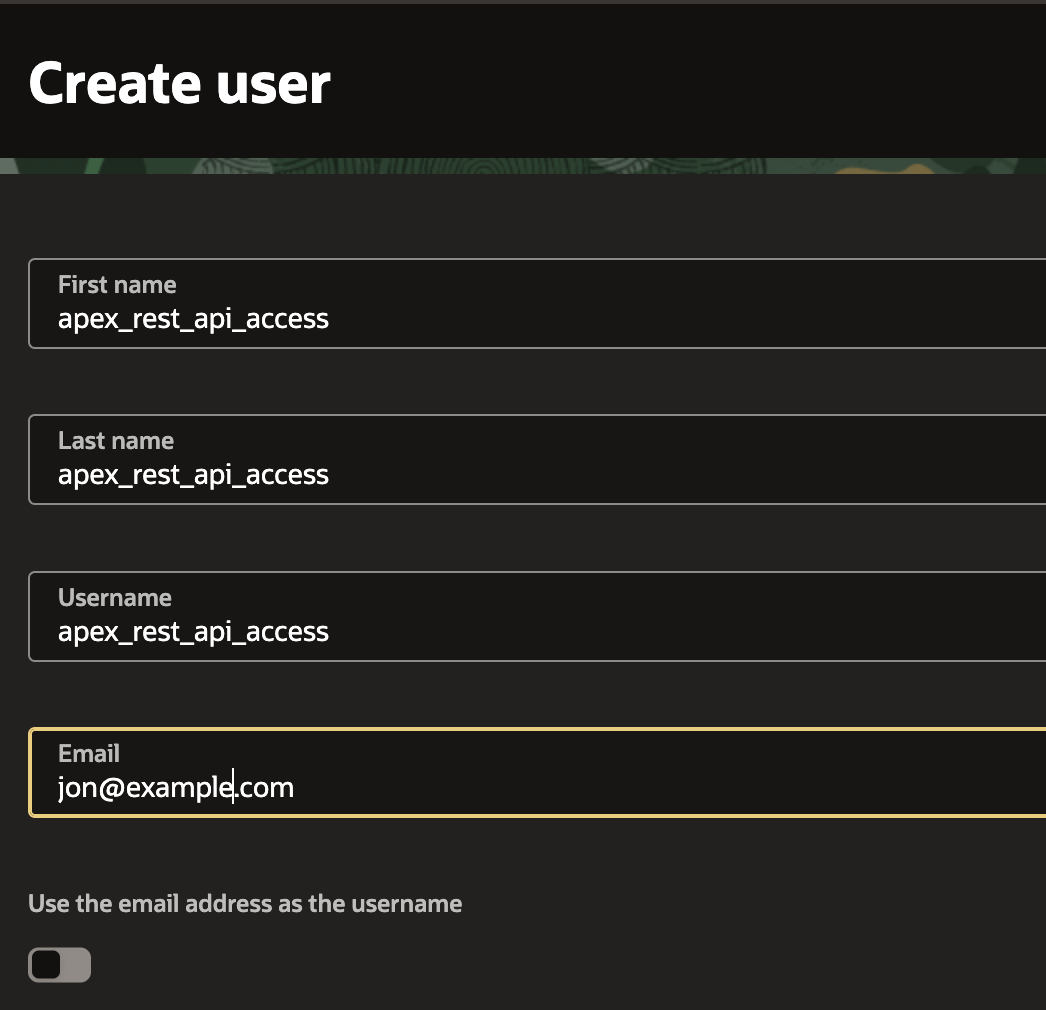This screenshot has height=1010, width=1046.
Task: Select the Username label
Action: click(x=114, y=597)
